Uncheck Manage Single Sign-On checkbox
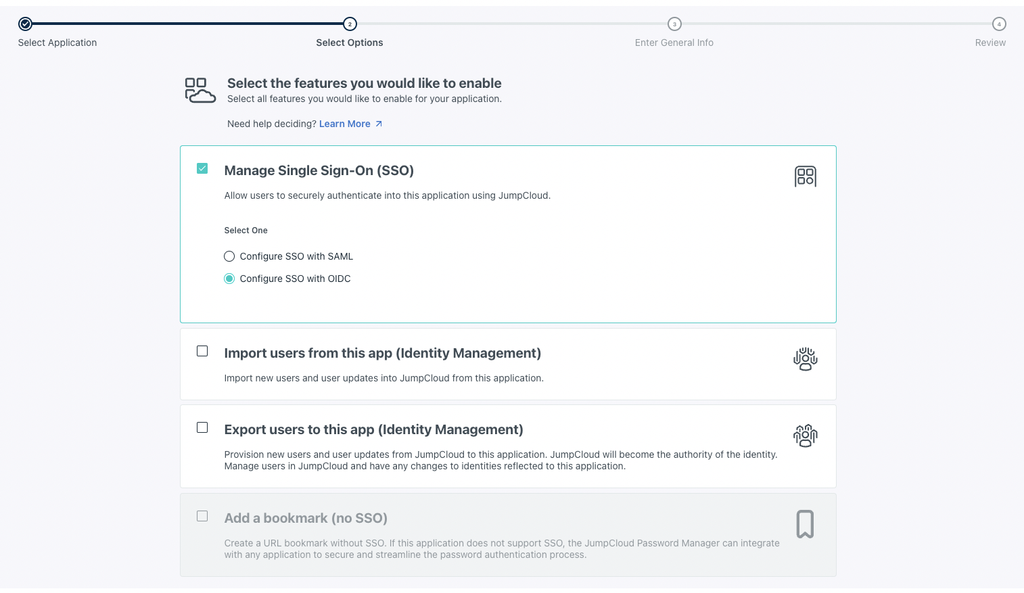1024x593 pixels. coord(202,169)
